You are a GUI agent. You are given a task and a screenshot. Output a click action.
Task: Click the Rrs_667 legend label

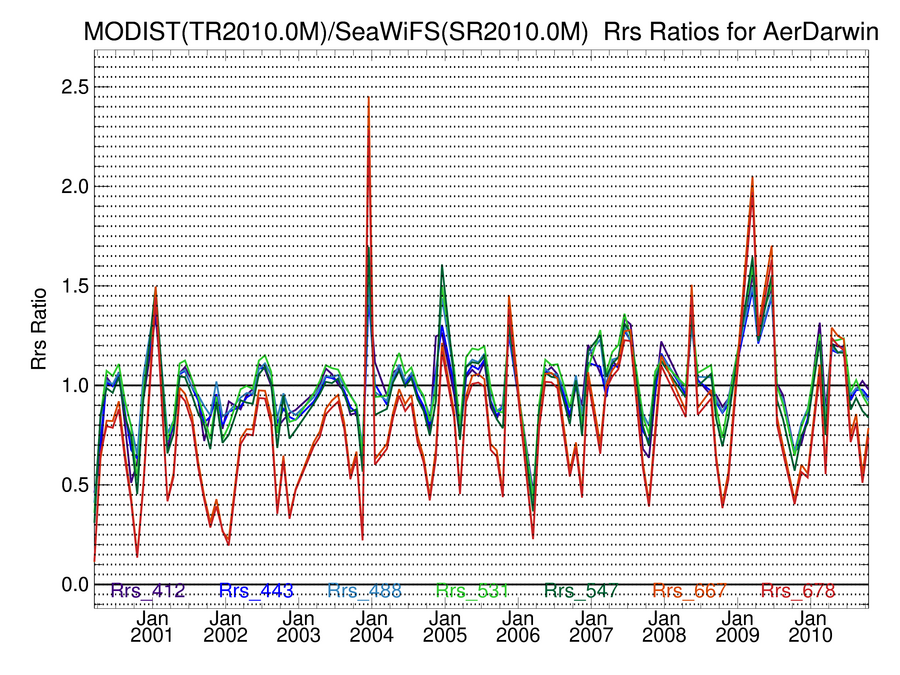tap(689, 591)
